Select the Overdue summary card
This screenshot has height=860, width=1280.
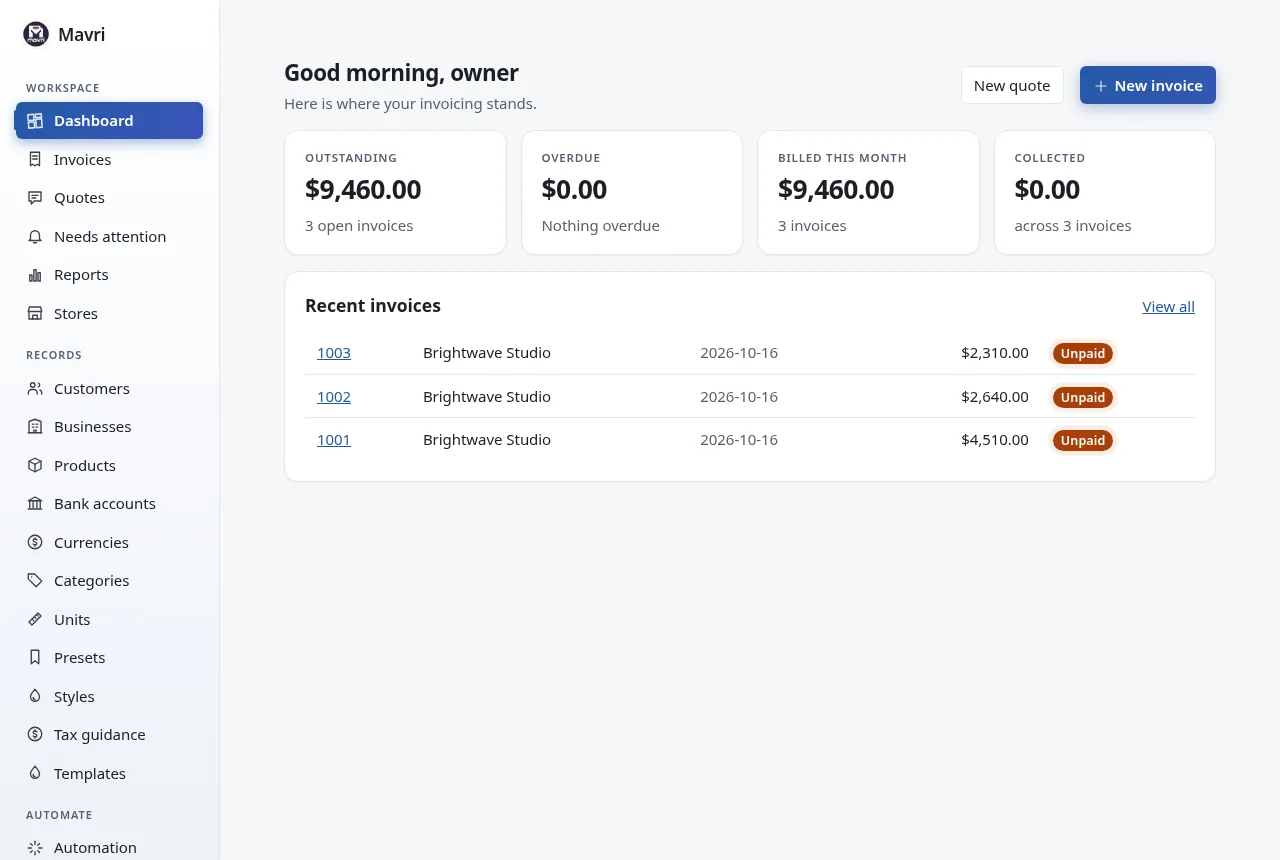pos(632,192)
